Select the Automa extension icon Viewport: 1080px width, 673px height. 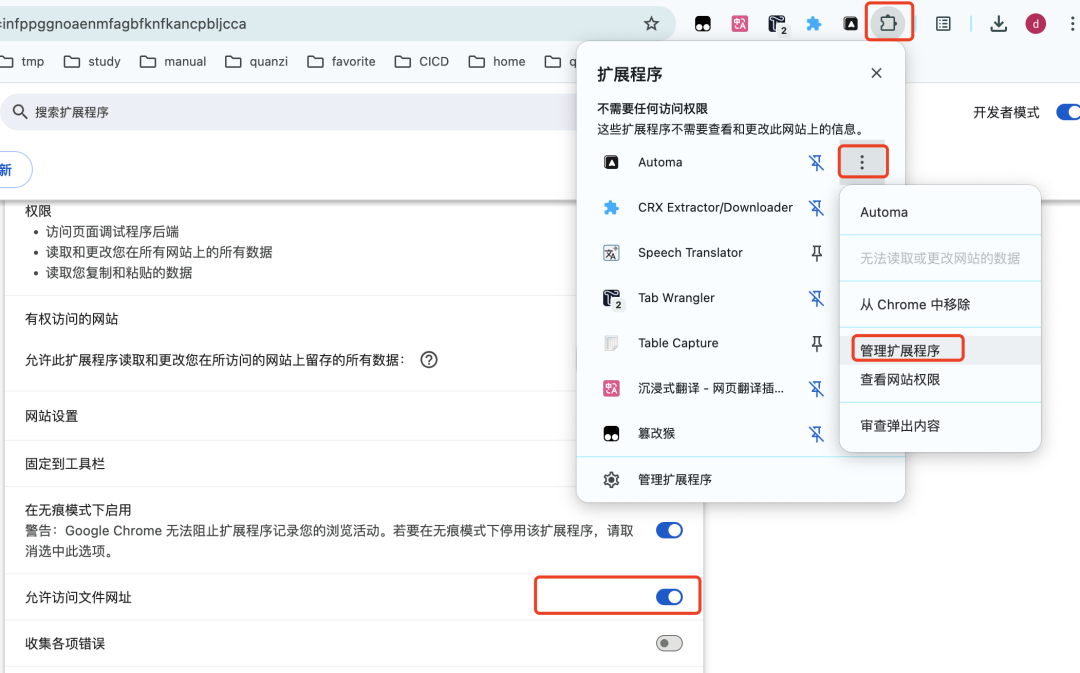611,161
